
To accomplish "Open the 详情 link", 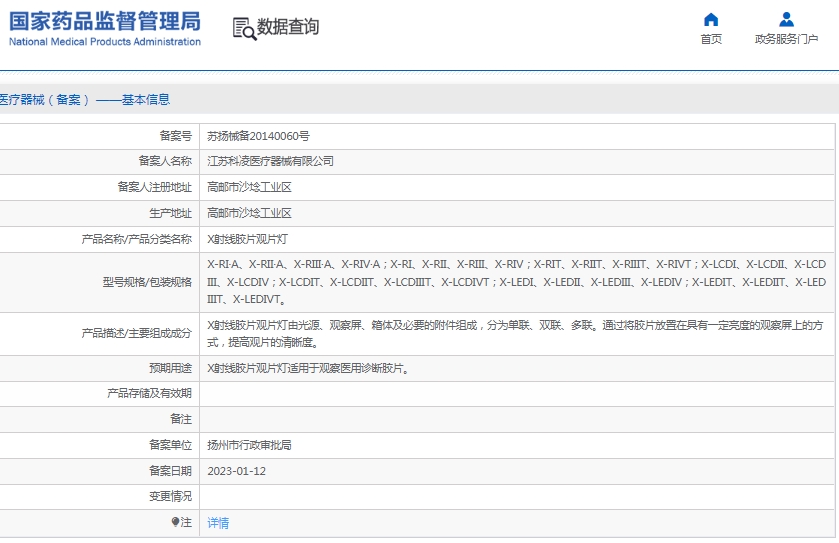I will (218, 523).
